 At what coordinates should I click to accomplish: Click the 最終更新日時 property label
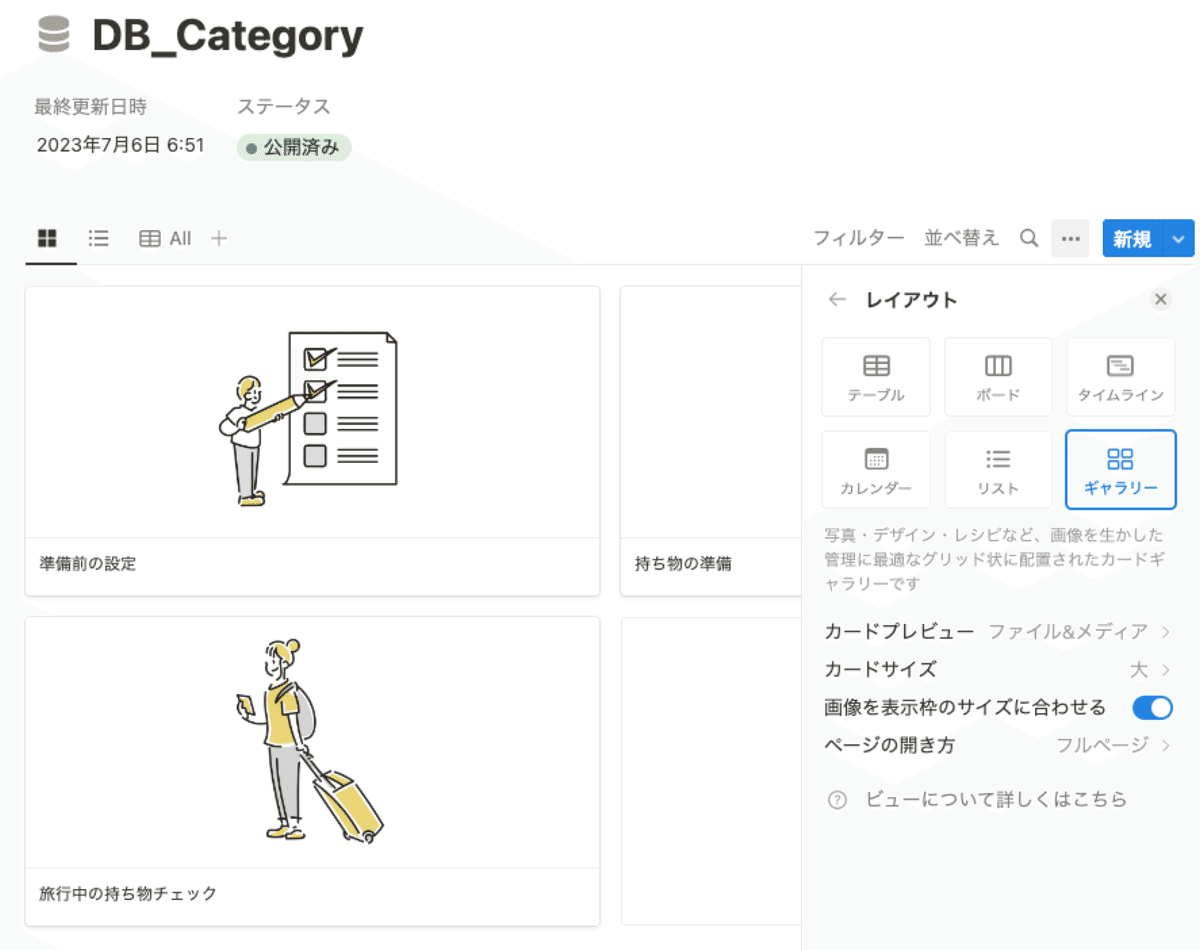pos(91,106)
